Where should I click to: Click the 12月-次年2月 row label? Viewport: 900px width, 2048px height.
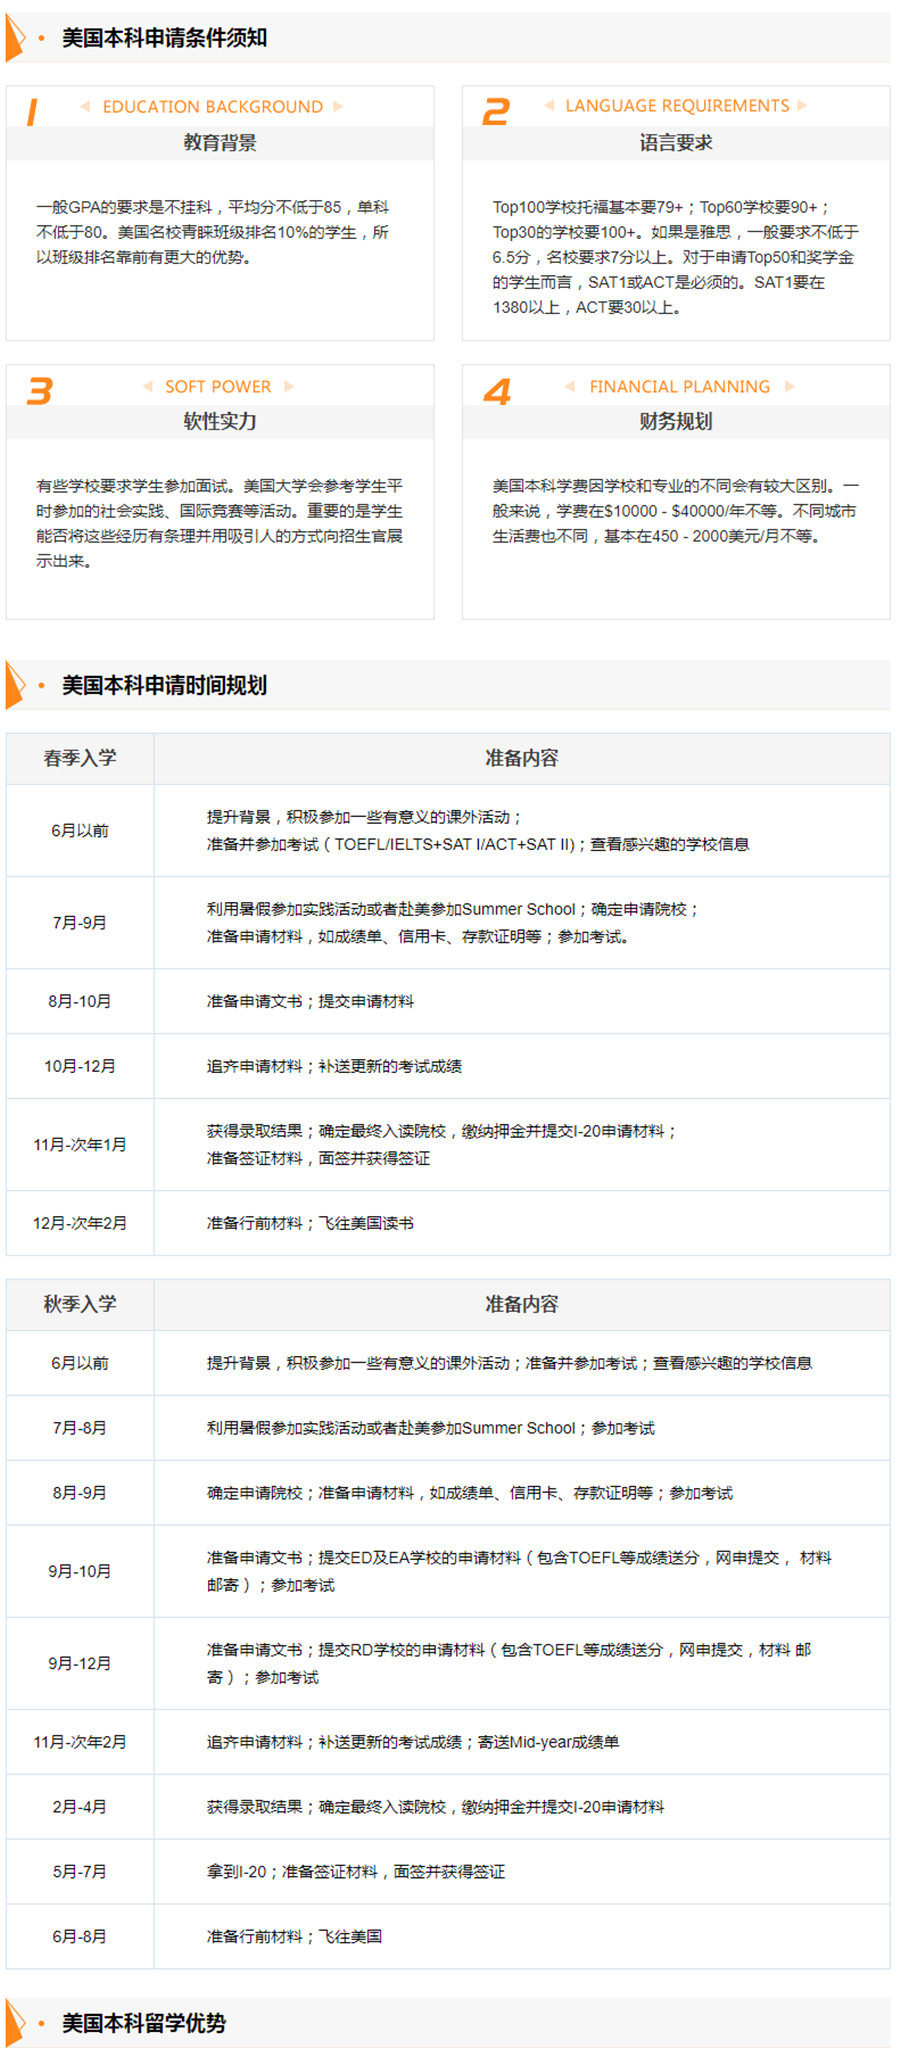(x=80, y=1223)
